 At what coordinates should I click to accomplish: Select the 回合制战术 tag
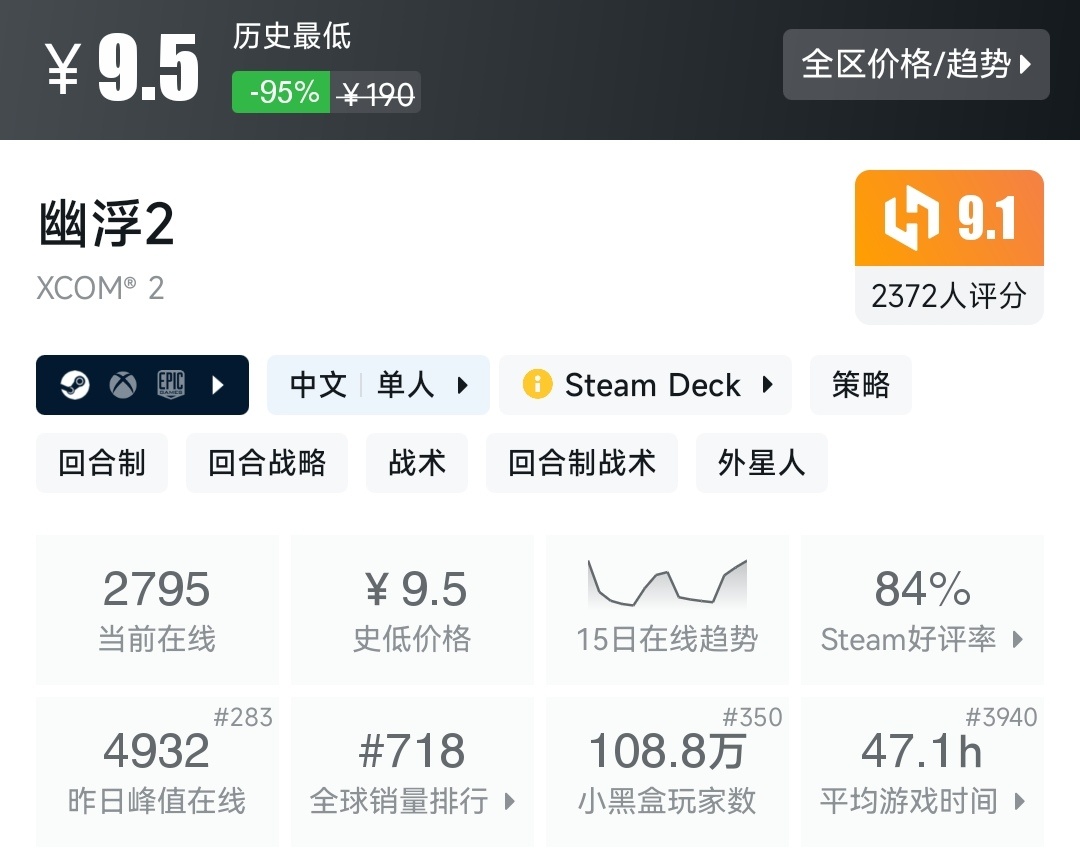[x=581, y=462]
